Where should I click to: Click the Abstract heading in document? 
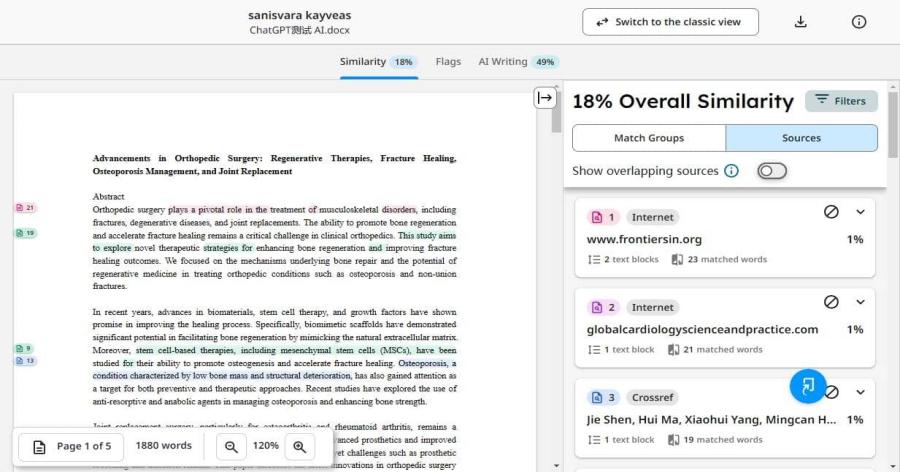(x=108, y=196)
